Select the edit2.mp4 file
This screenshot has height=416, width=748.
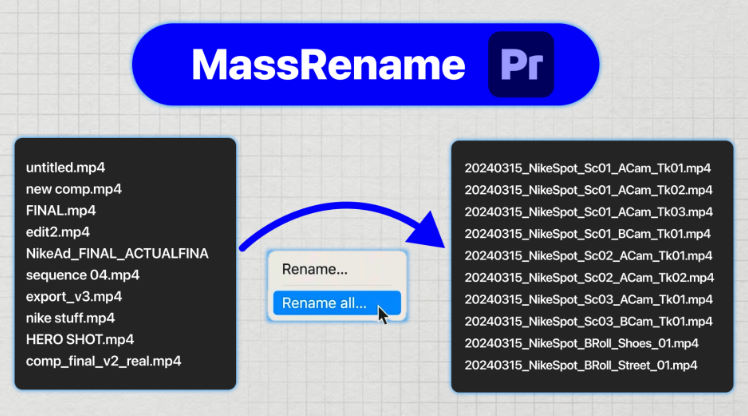[x=58, y=231]
